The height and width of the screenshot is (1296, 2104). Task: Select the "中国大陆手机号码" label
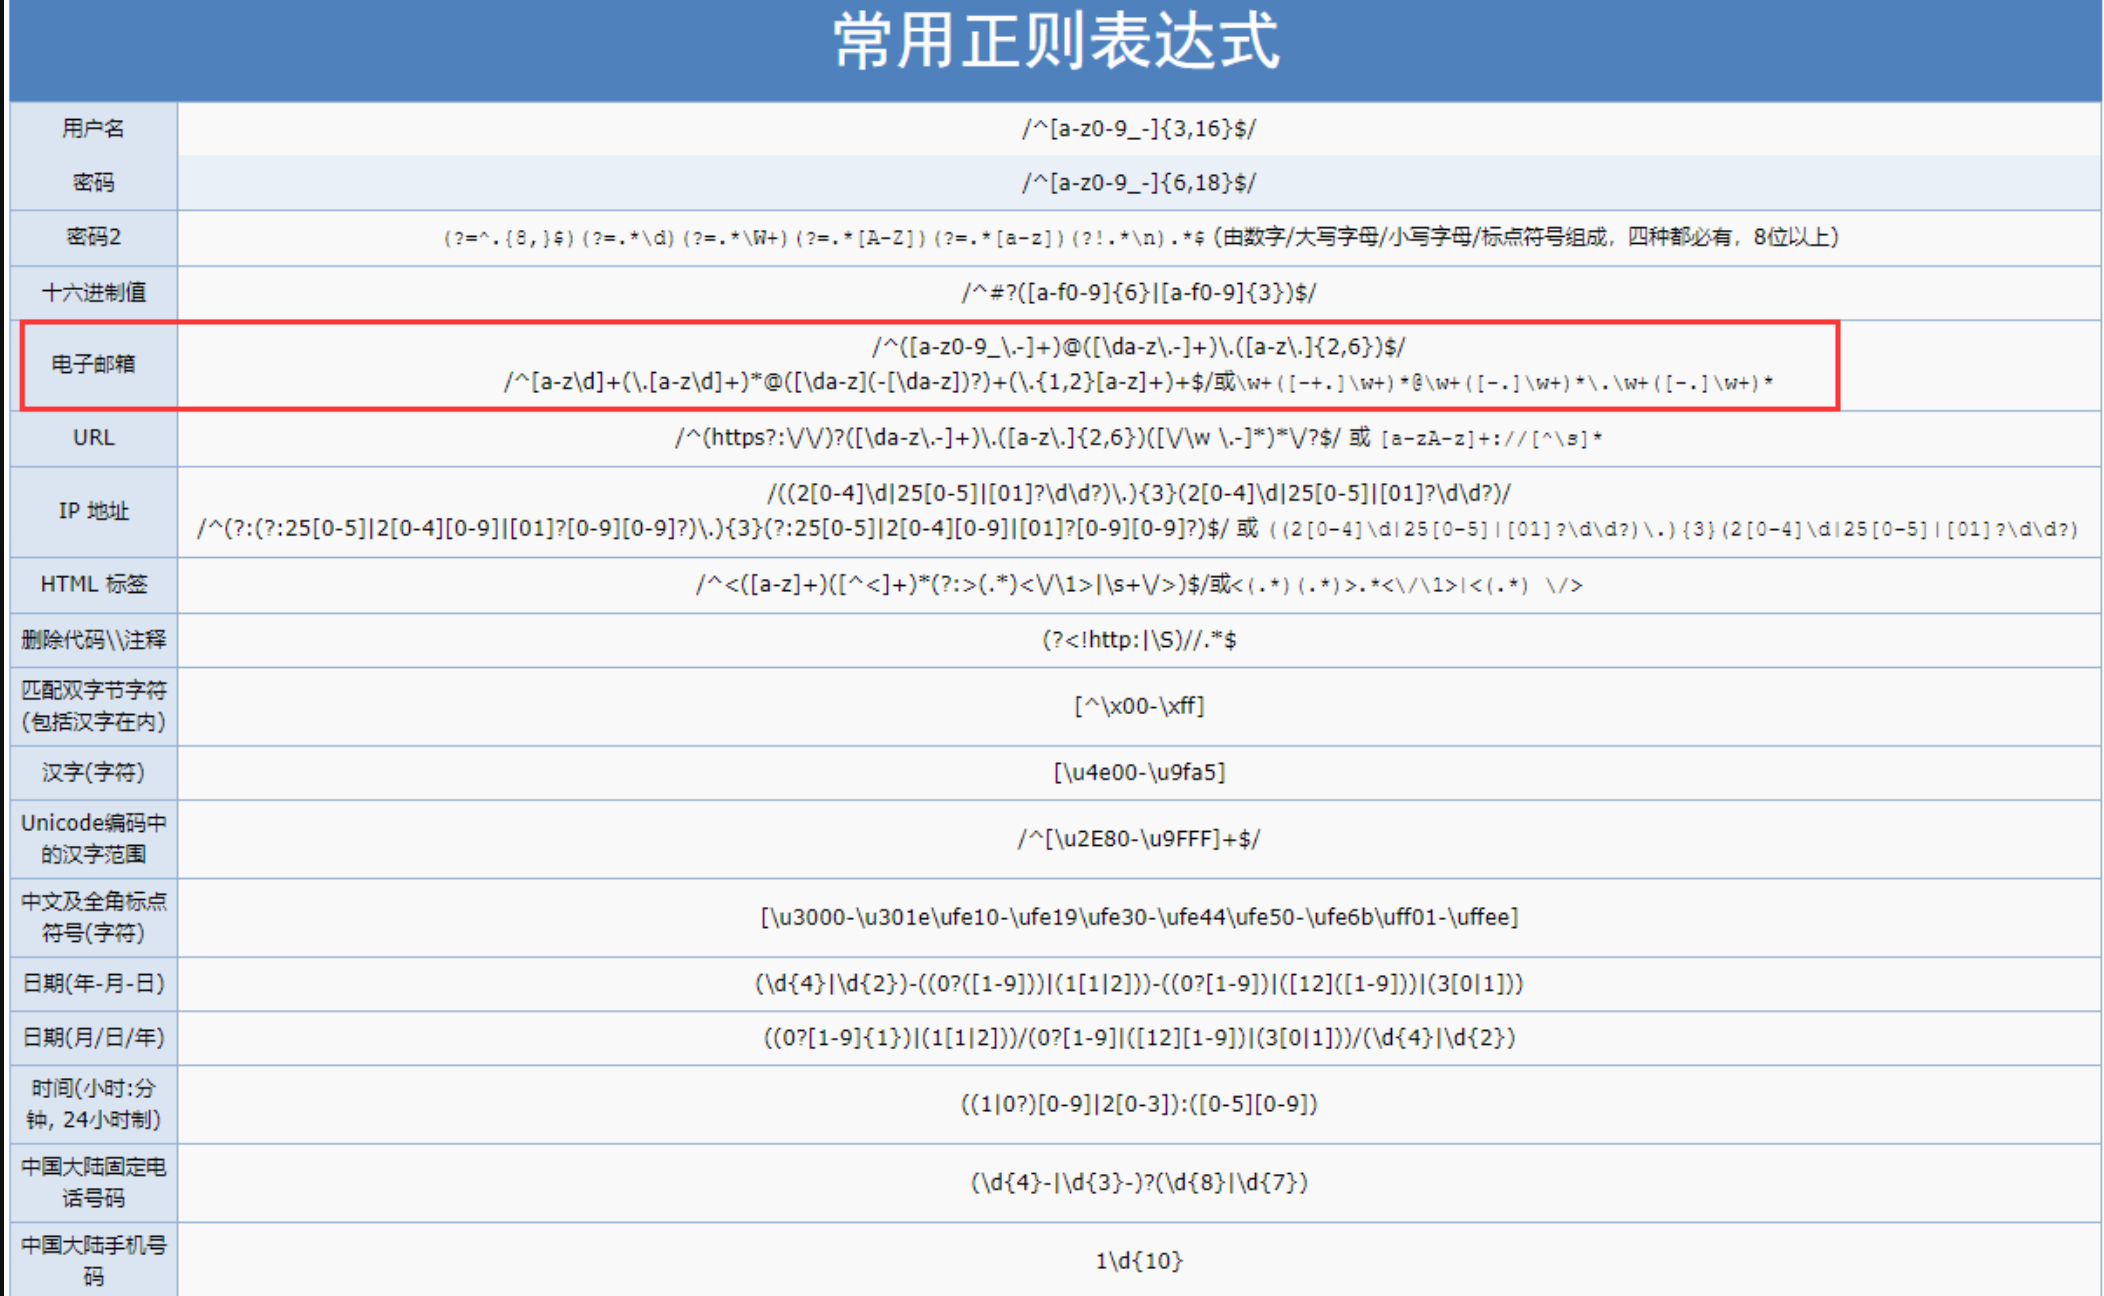[93, 1260]
